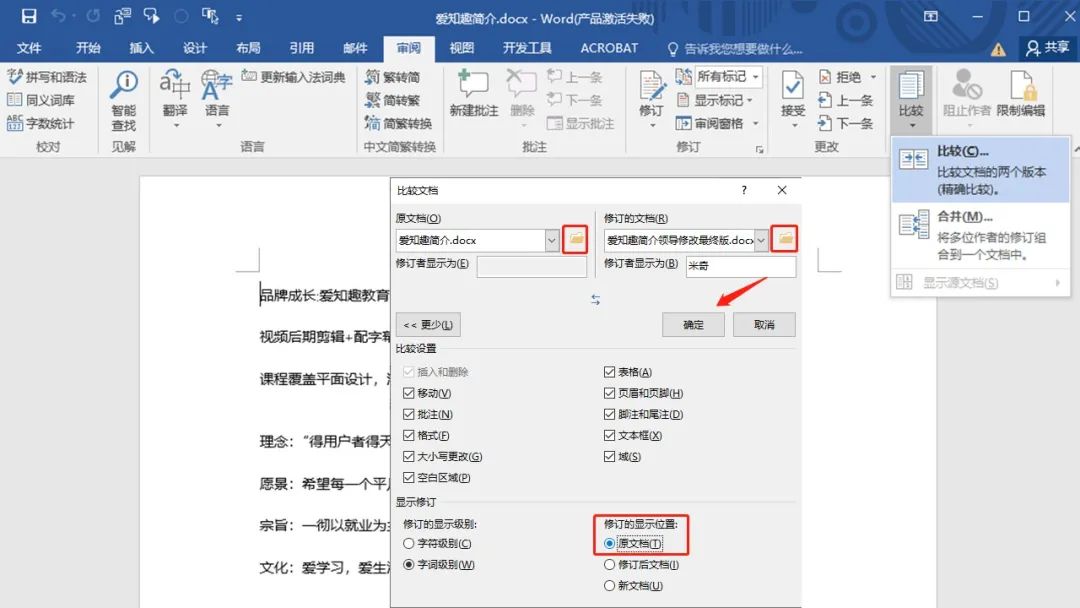Screen dimensions: 1080x608
Task: Click the help question mark in 比较文档 dialog
Action: click(x=744, y=190)
